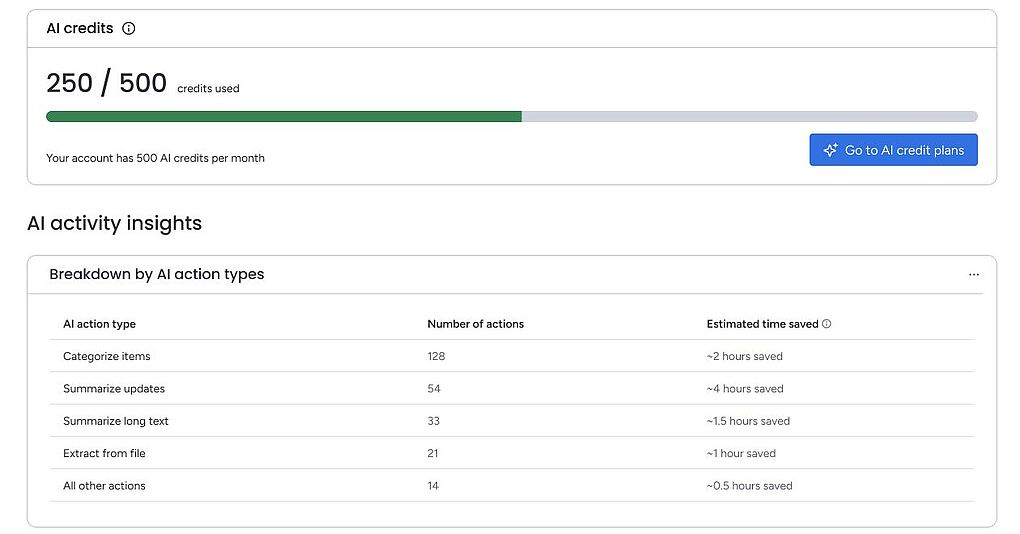
Task: Select the Summarize updates row
Action: (x=512, y=388)
